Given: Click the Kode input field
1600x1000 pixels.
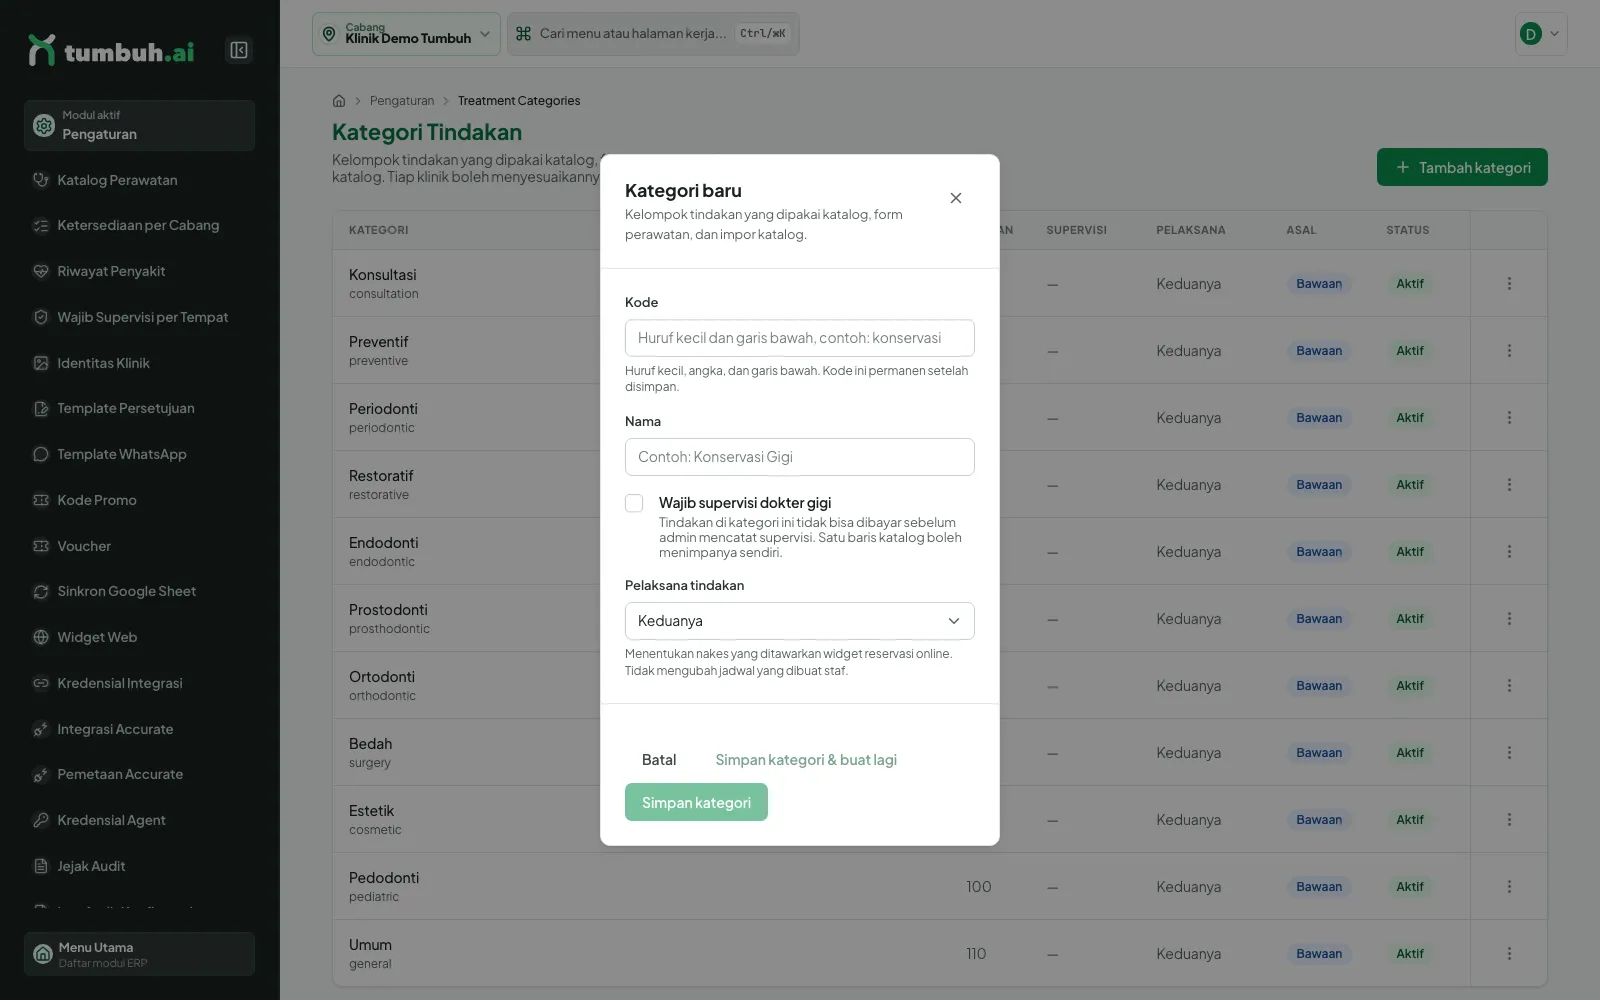Looking at the screenshot, I should click(x=800, y=338).
